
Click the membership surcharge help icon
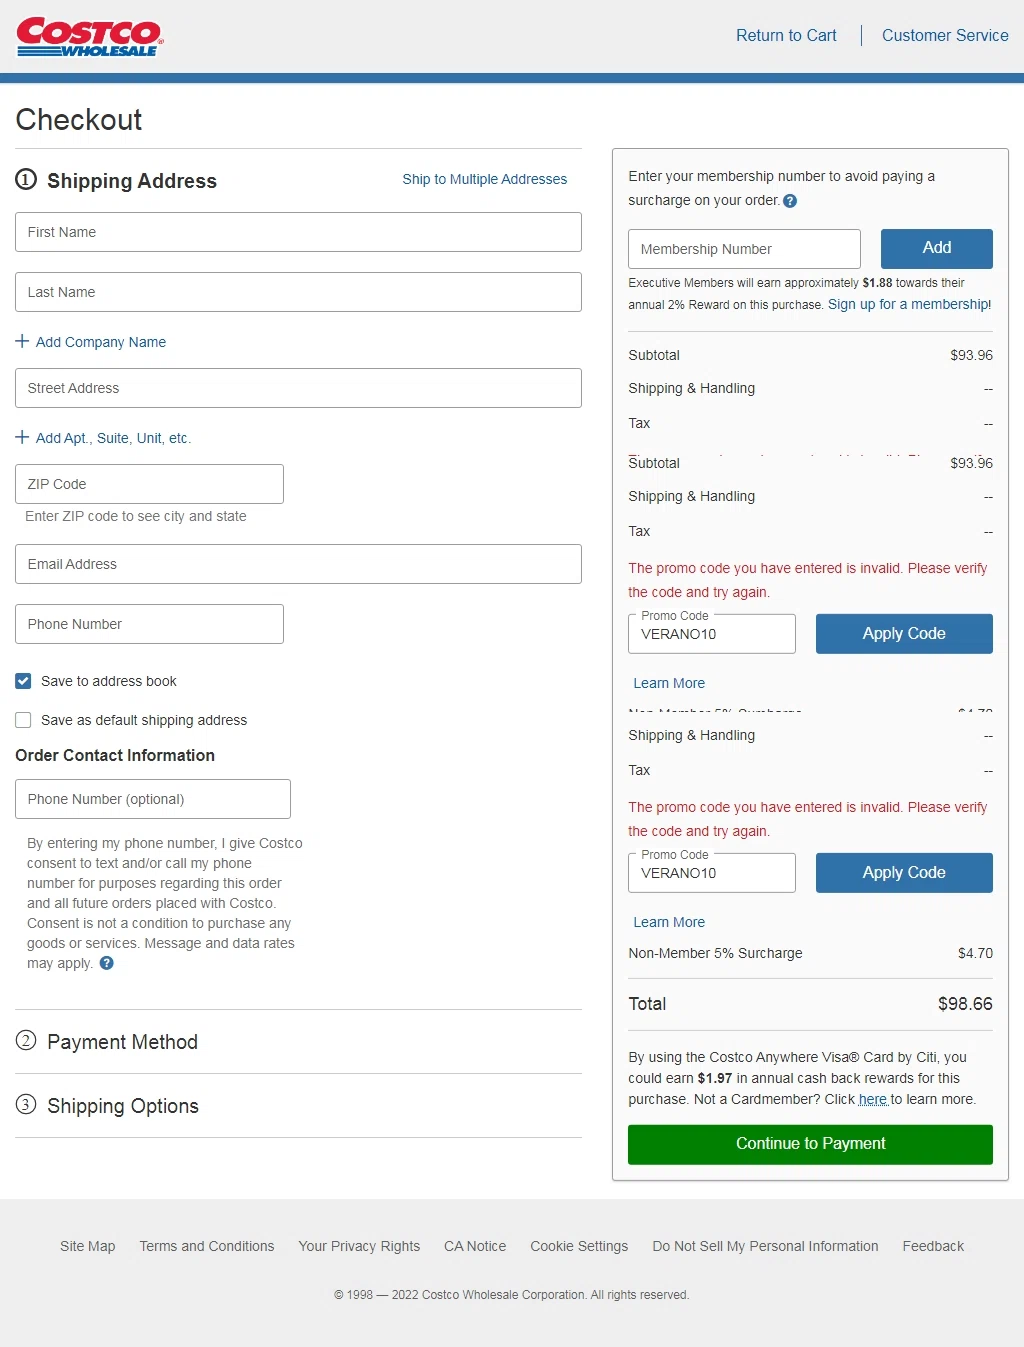coord(790,201)
